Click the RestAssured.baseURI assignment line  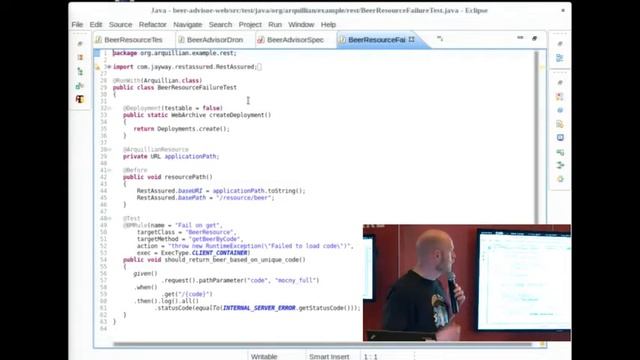point(221,191)
